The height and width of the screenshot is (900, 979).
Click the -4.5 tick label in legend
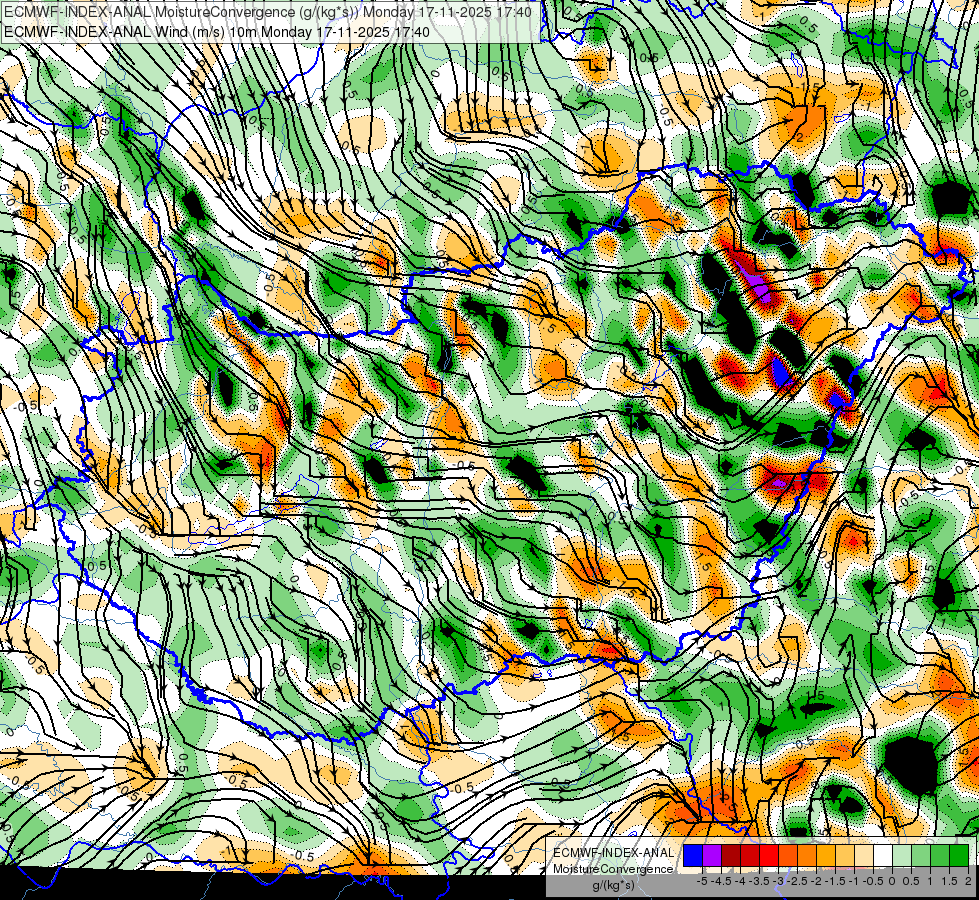[x=721, y=881]
